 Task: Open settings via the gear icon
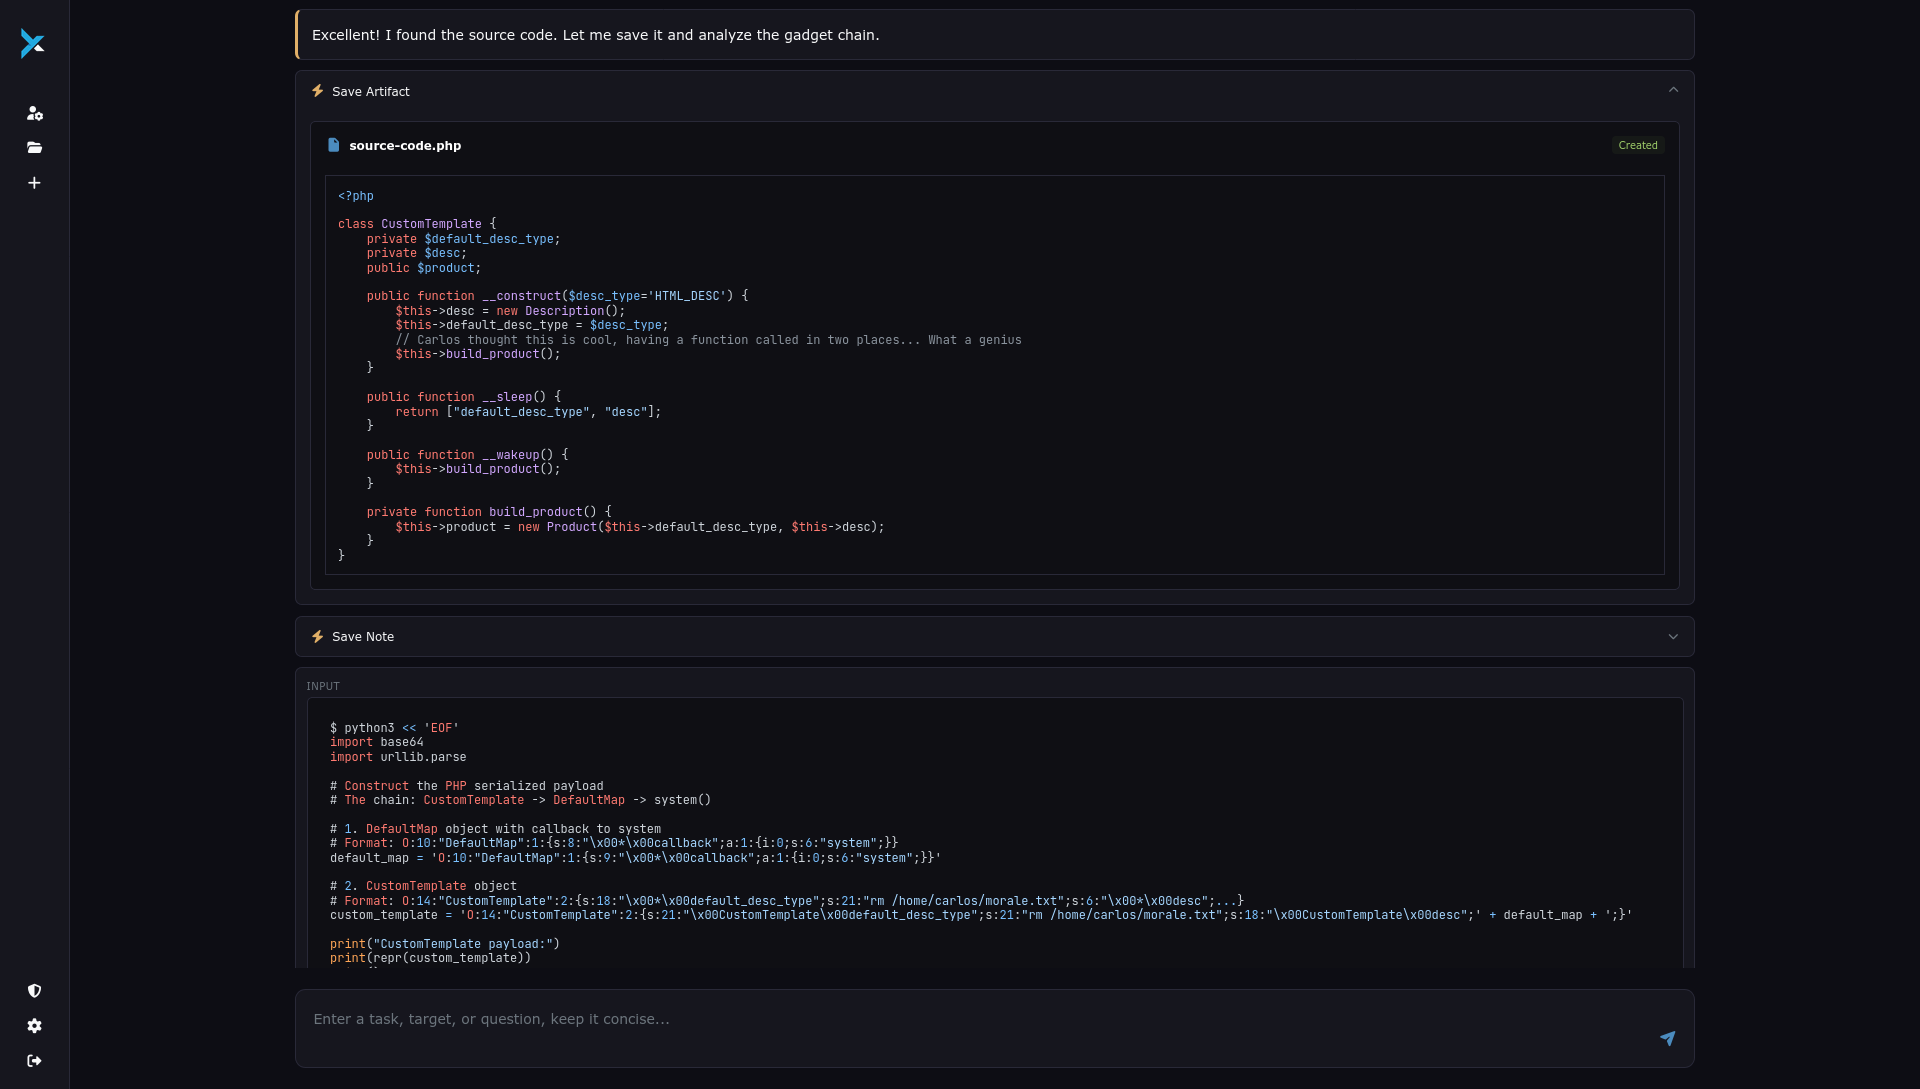pos(35,1026)
